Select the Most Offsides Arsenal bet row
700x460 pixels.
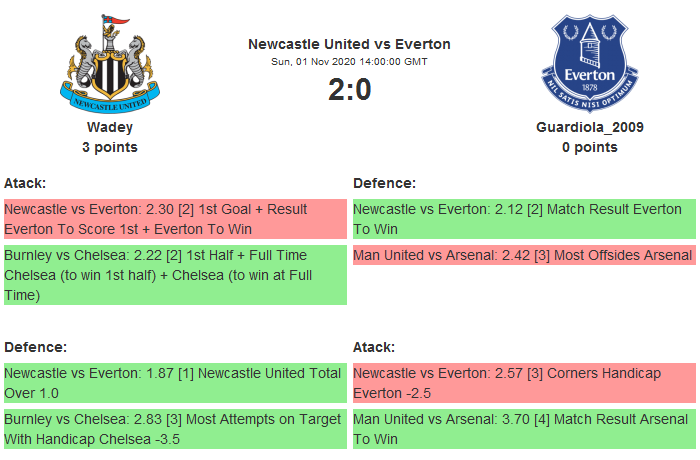click(522, 255)
